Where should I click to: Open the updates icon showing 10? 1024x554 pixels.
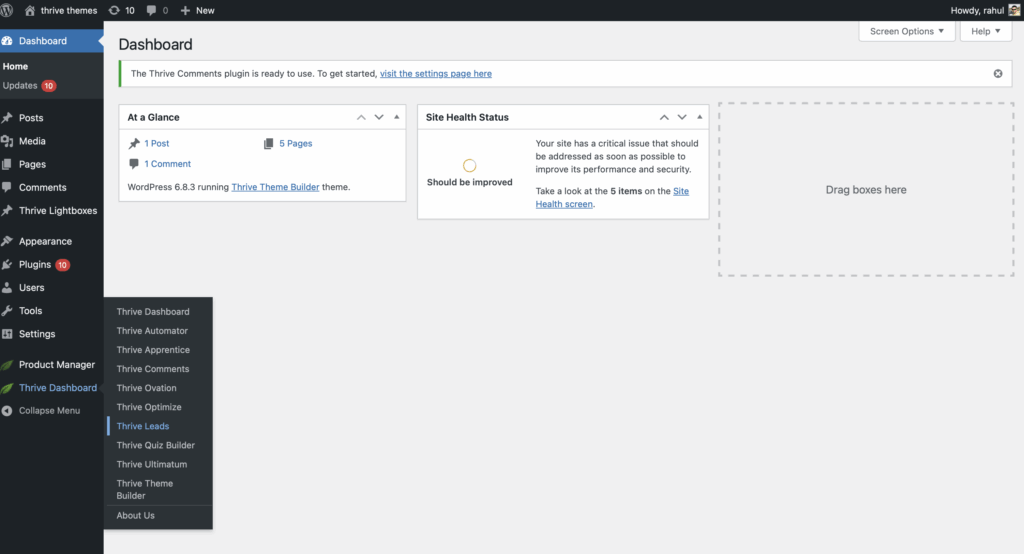(114, 10)
